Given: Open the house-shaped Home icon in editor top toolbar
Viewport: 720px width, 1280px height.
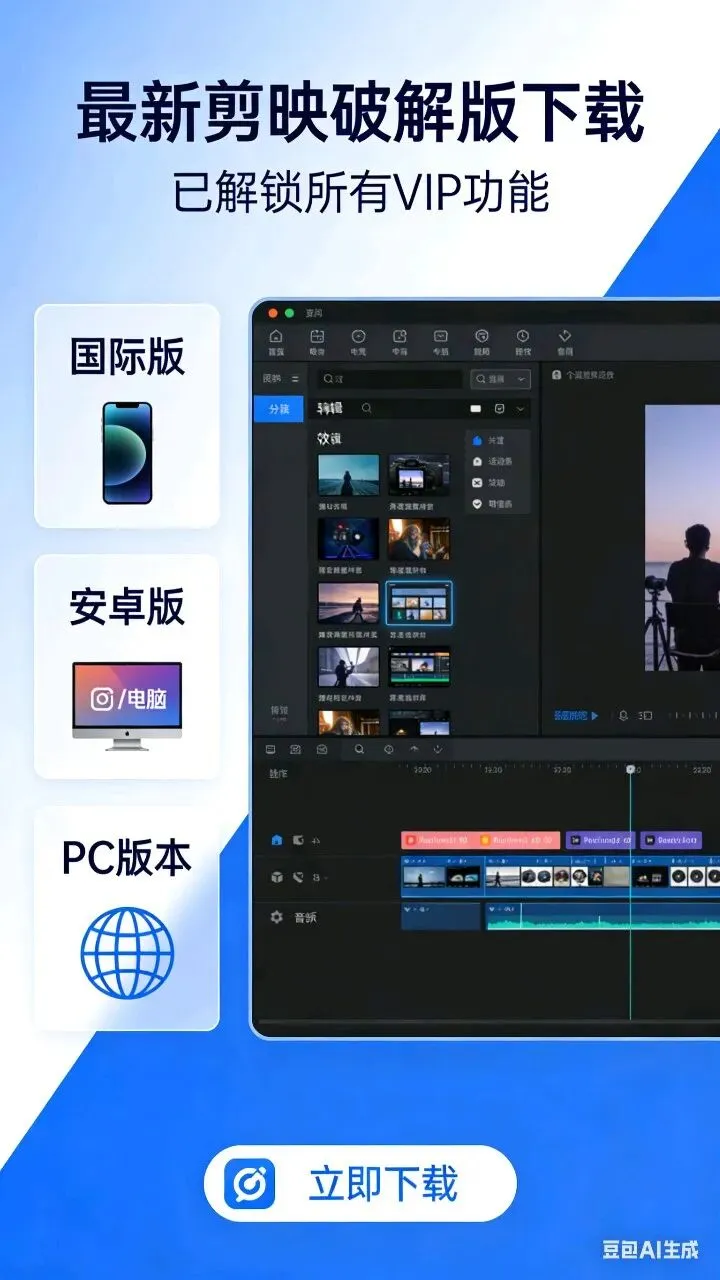Looking at the screenshot, I should (276, 337).
